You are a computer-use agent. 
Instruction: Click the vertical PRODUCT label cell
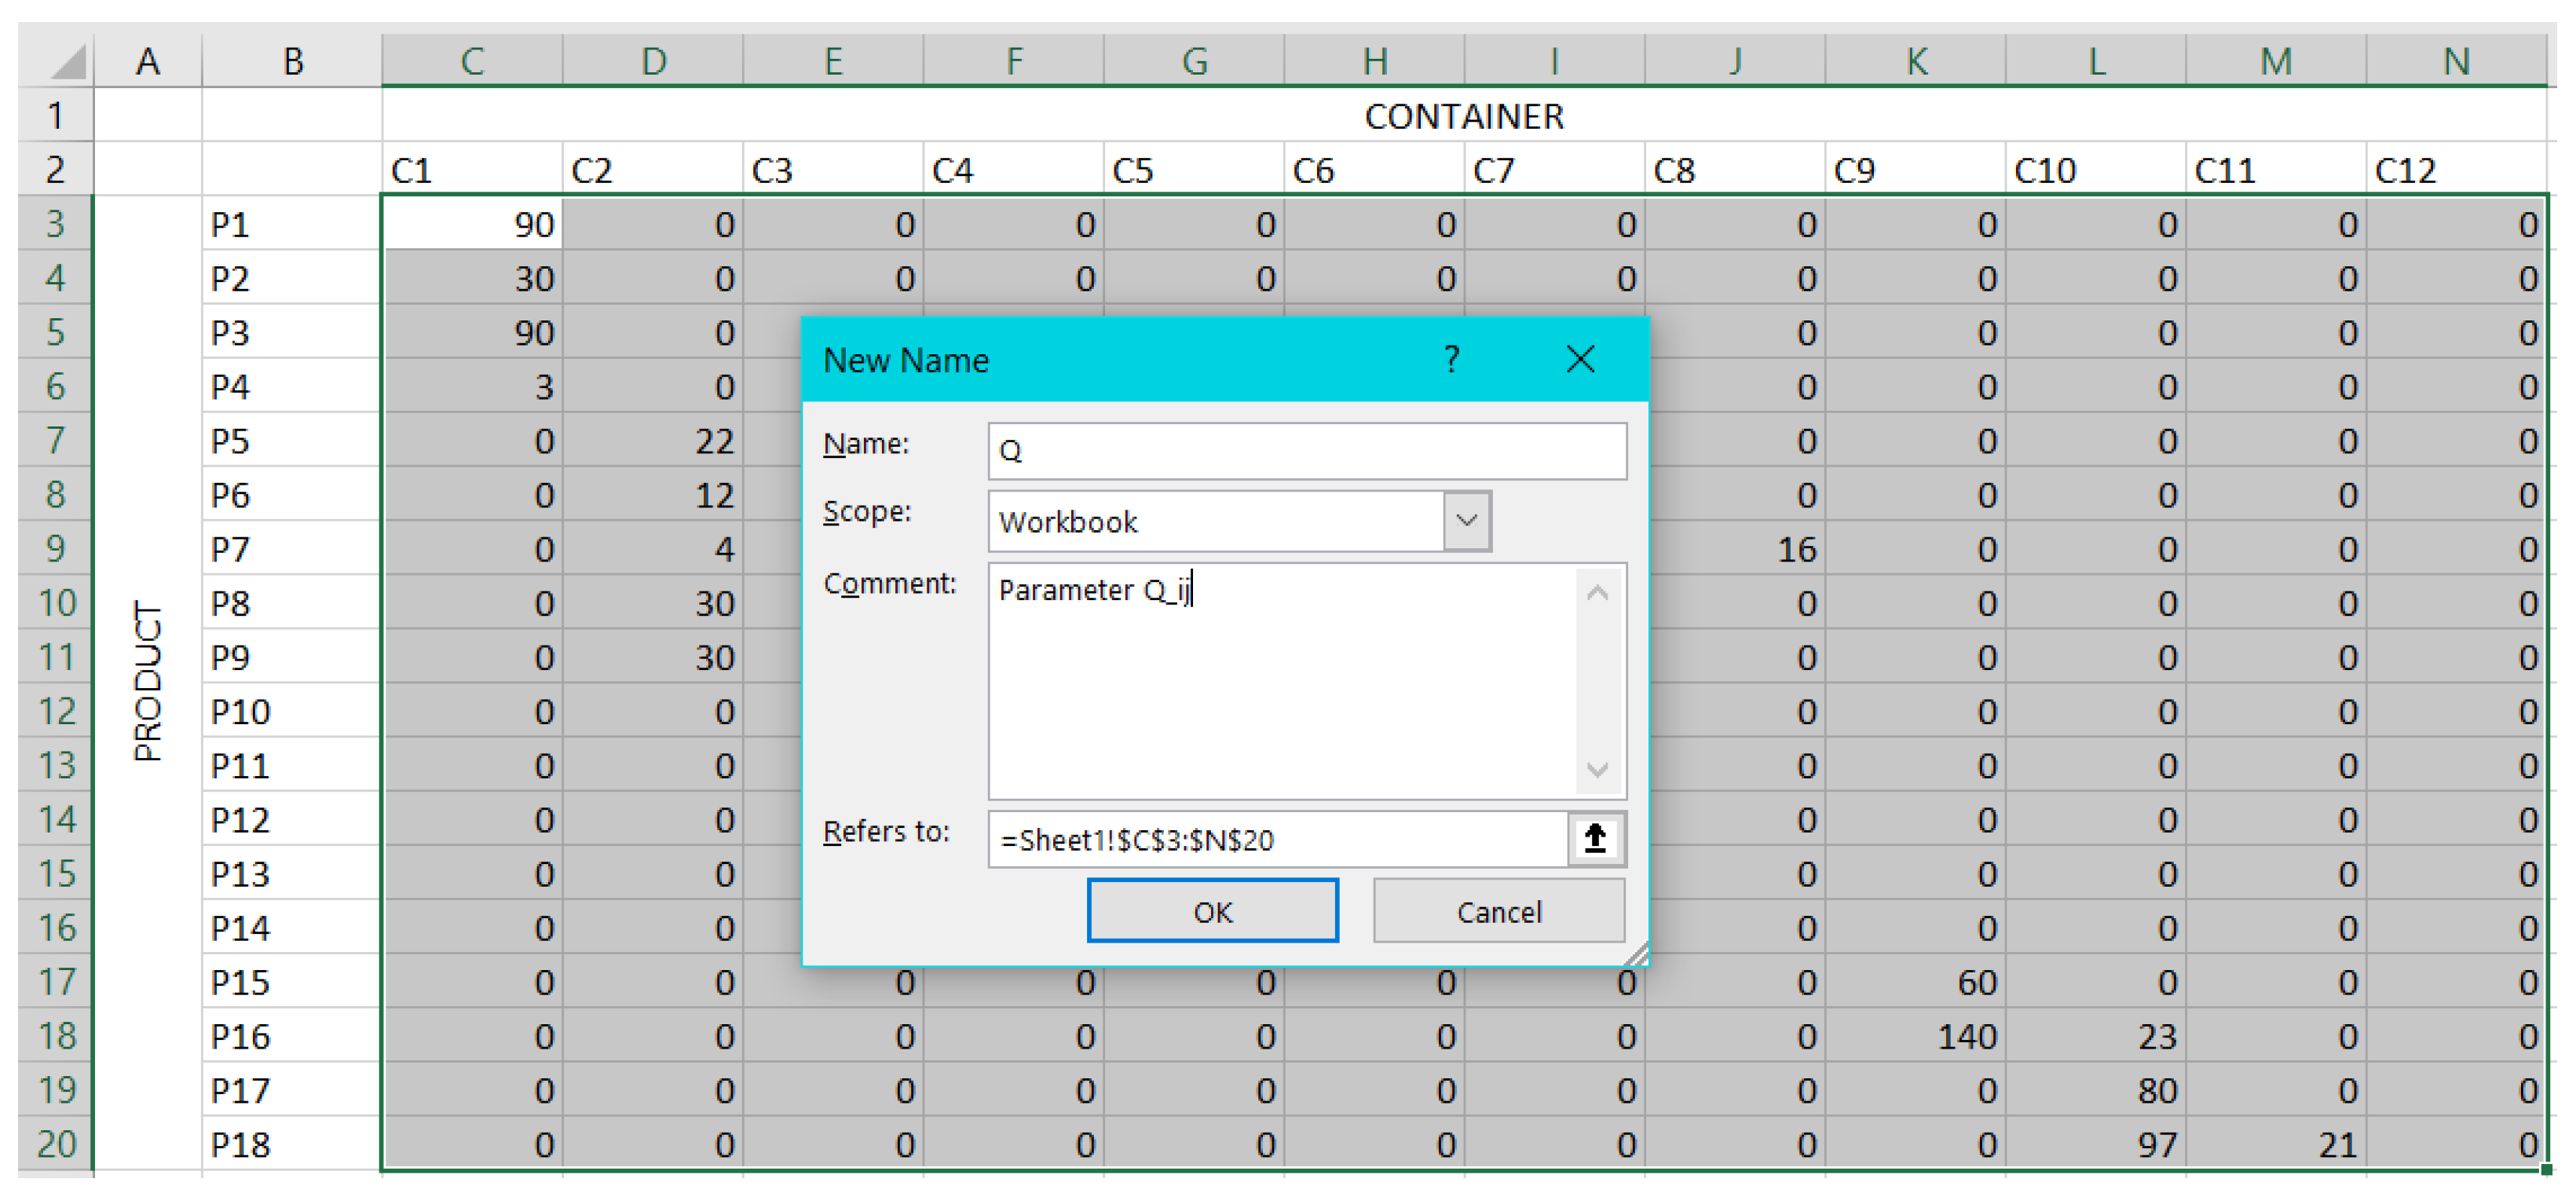pos(148,680)
